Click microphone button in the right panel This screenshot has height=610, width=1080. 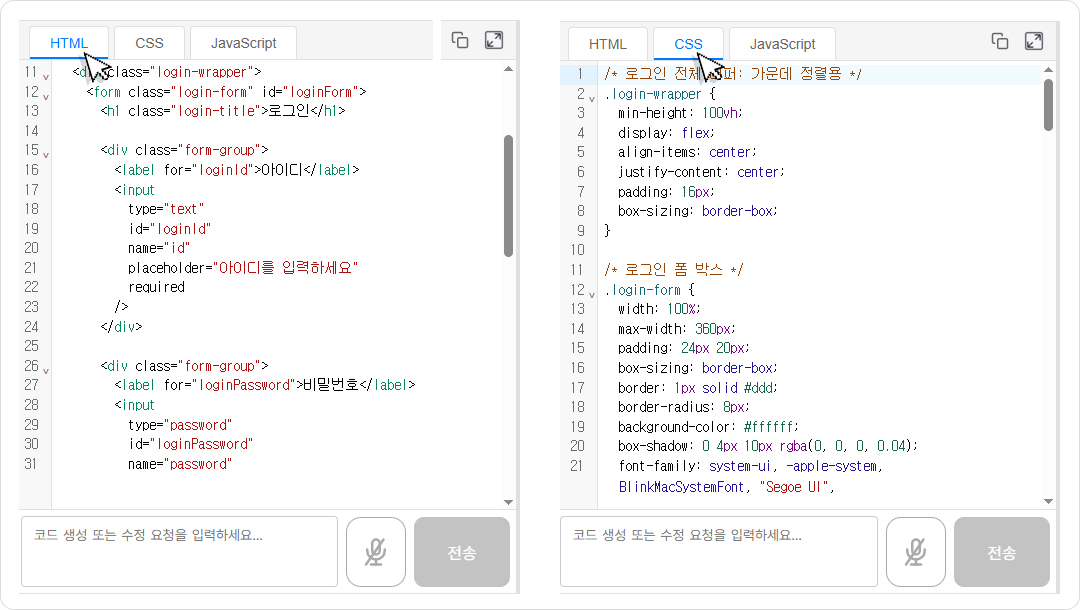pyautogui.click(x=915, y=552)
